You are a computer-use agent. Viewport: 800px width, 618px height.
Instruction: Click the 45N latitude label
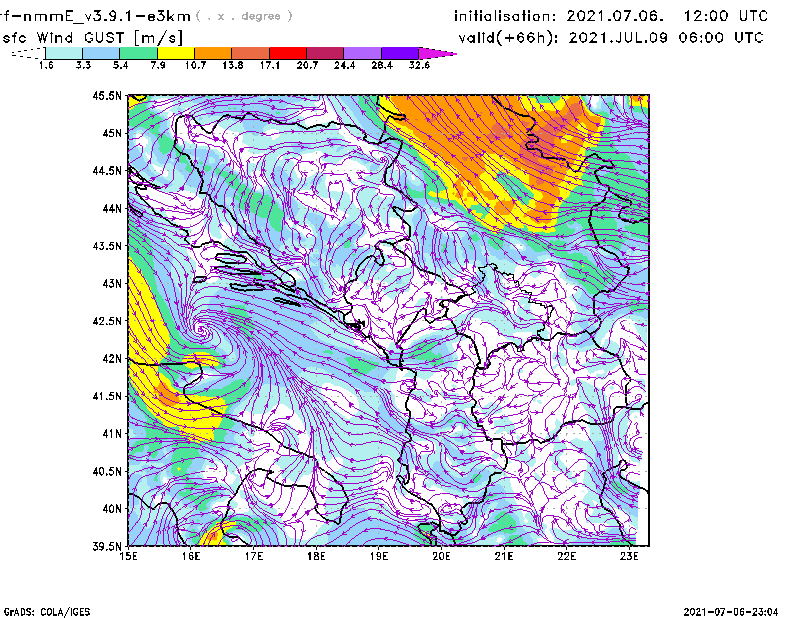point(112,133)
